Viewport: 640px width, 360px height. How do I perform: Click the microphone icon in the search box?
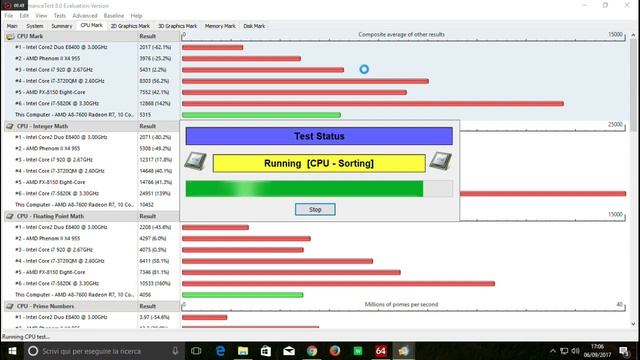coord(175,351)
